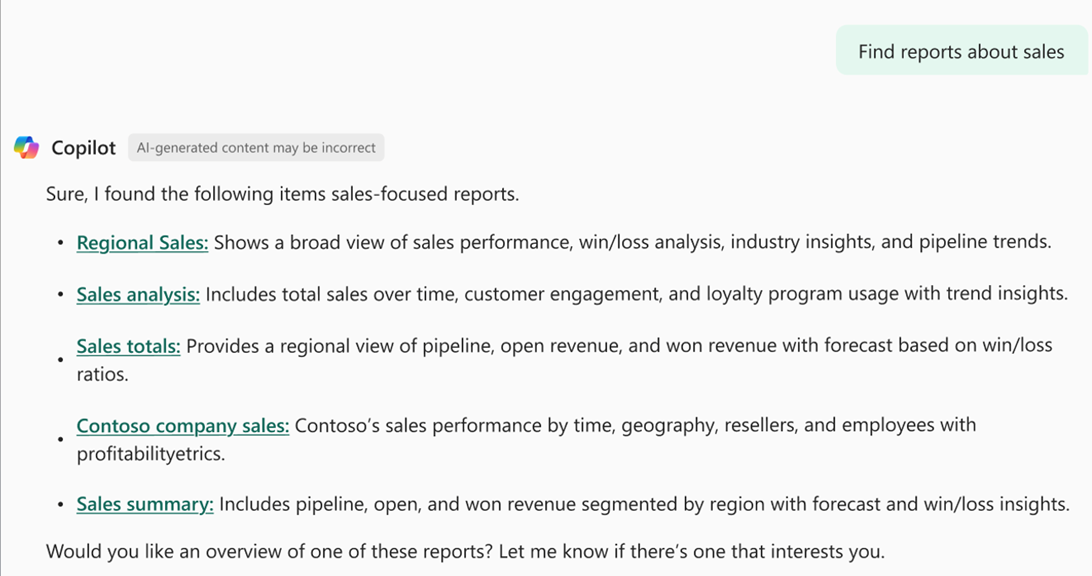Click the Contoso sales performance description text
The height and width of the screenshot is (576, 1092).
635,426
